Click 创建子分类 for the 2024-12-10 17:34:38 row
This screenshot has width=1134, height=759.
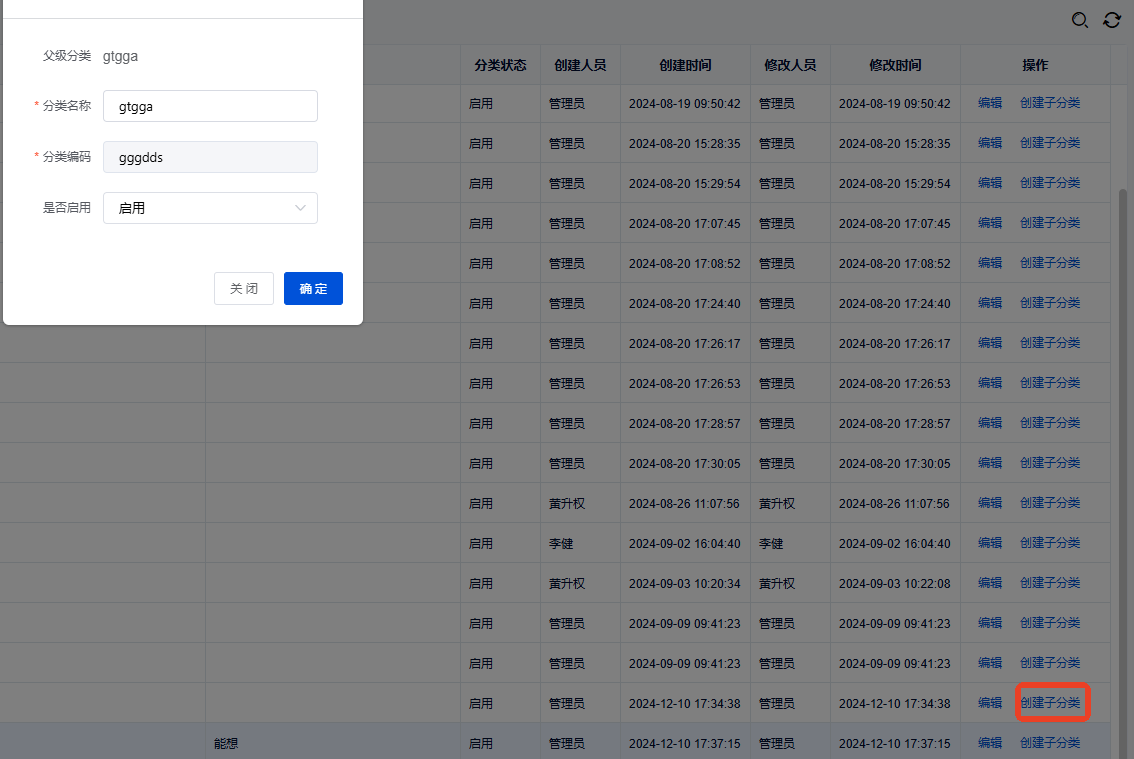pos(1050,703)
